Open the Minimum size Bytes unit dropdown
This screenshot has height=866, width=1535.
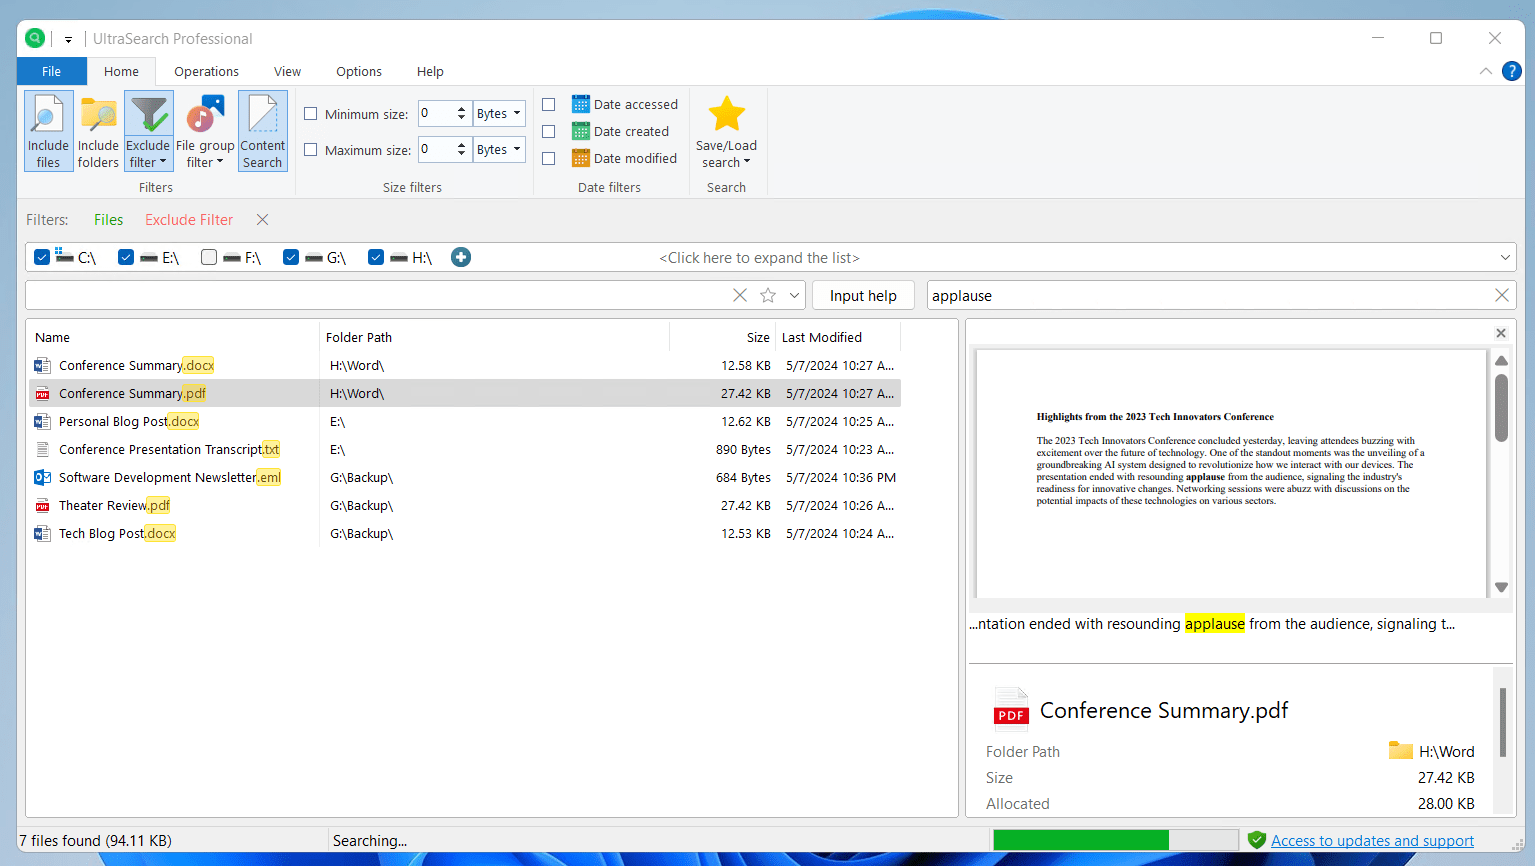tap(499, 114)
